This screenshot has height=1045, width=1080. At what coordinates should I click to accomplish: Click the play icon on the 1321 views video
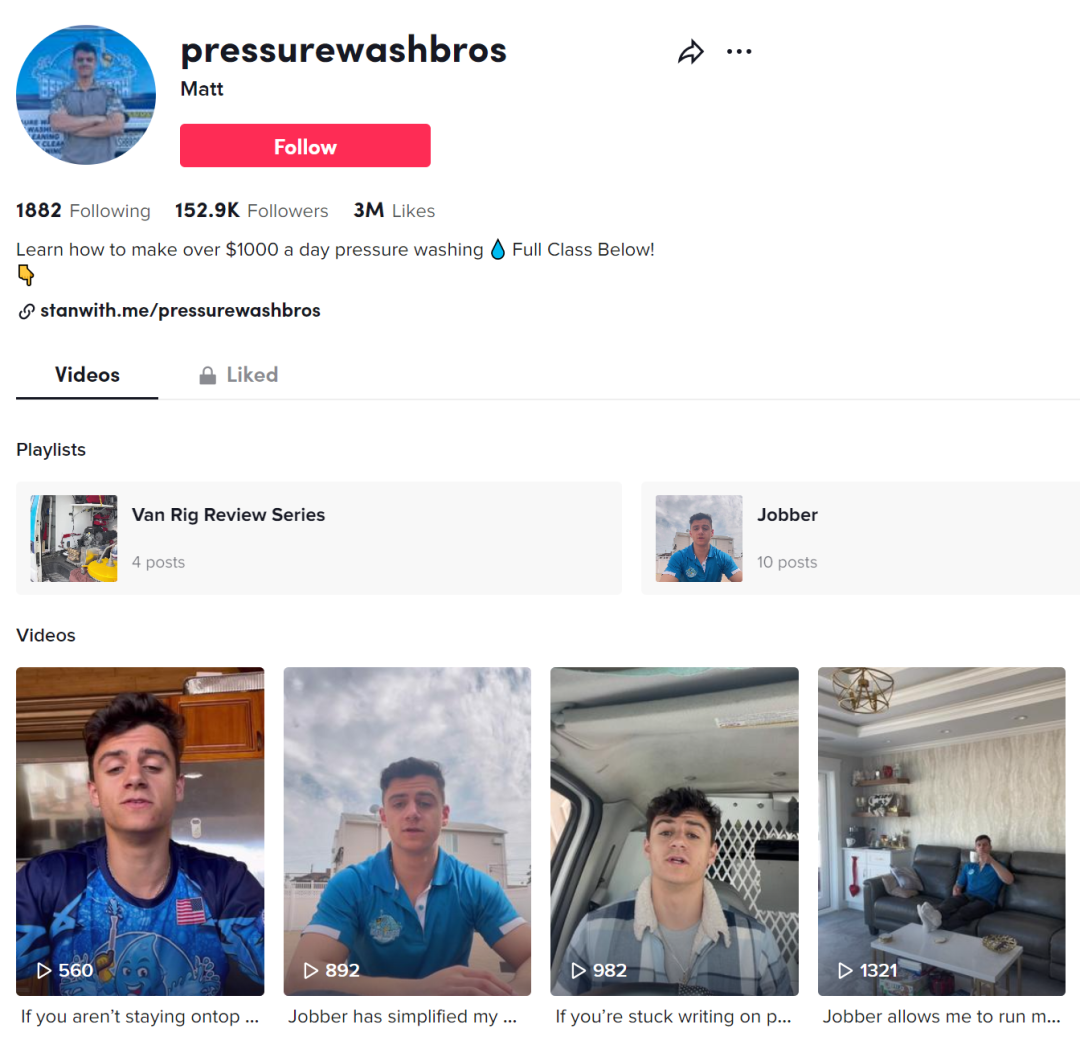846,971
